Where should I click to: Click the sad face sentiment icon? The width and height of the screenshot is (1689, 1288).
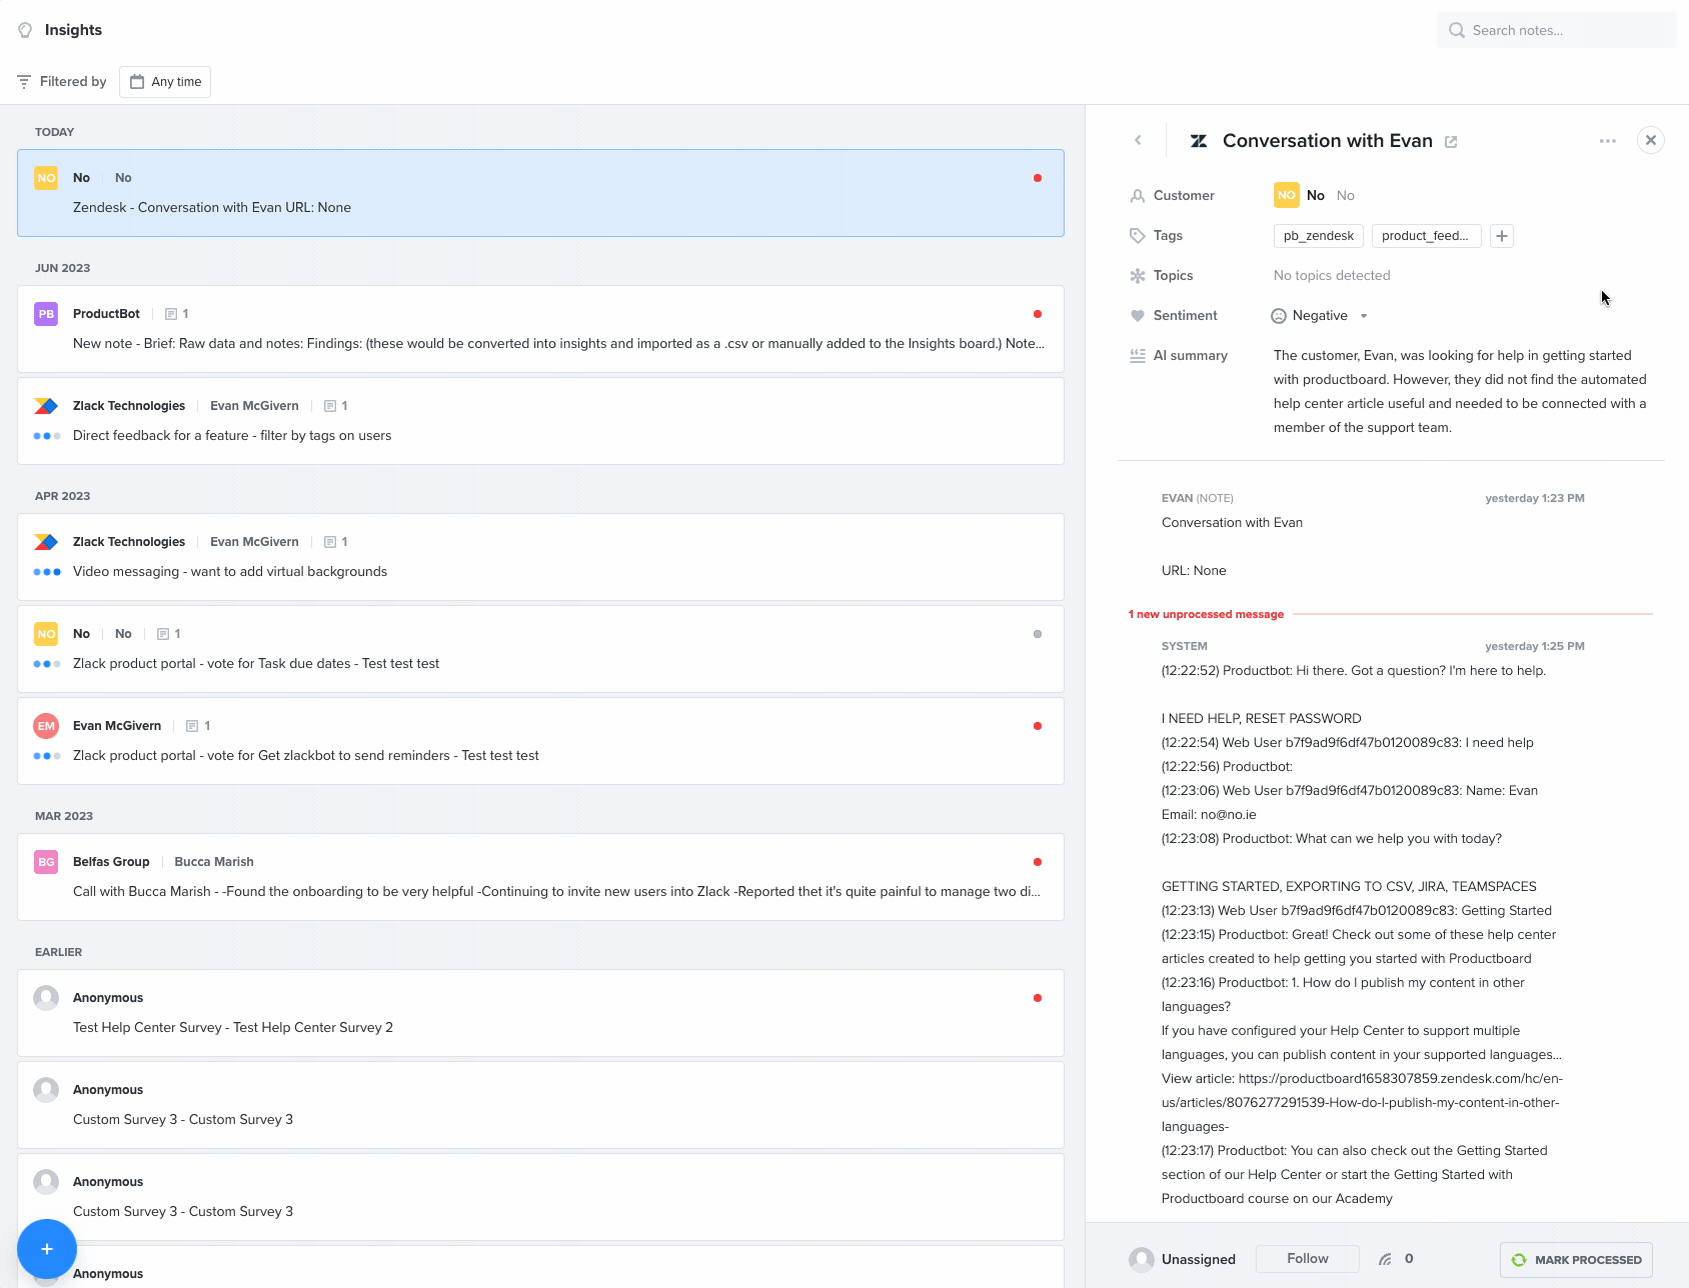[1278, 316]
